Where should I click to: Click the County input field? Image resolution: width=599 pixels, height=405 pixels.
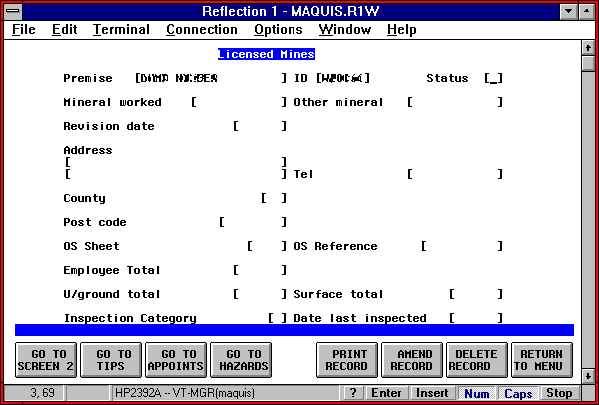pyautogui.click(x=274, y=198)
